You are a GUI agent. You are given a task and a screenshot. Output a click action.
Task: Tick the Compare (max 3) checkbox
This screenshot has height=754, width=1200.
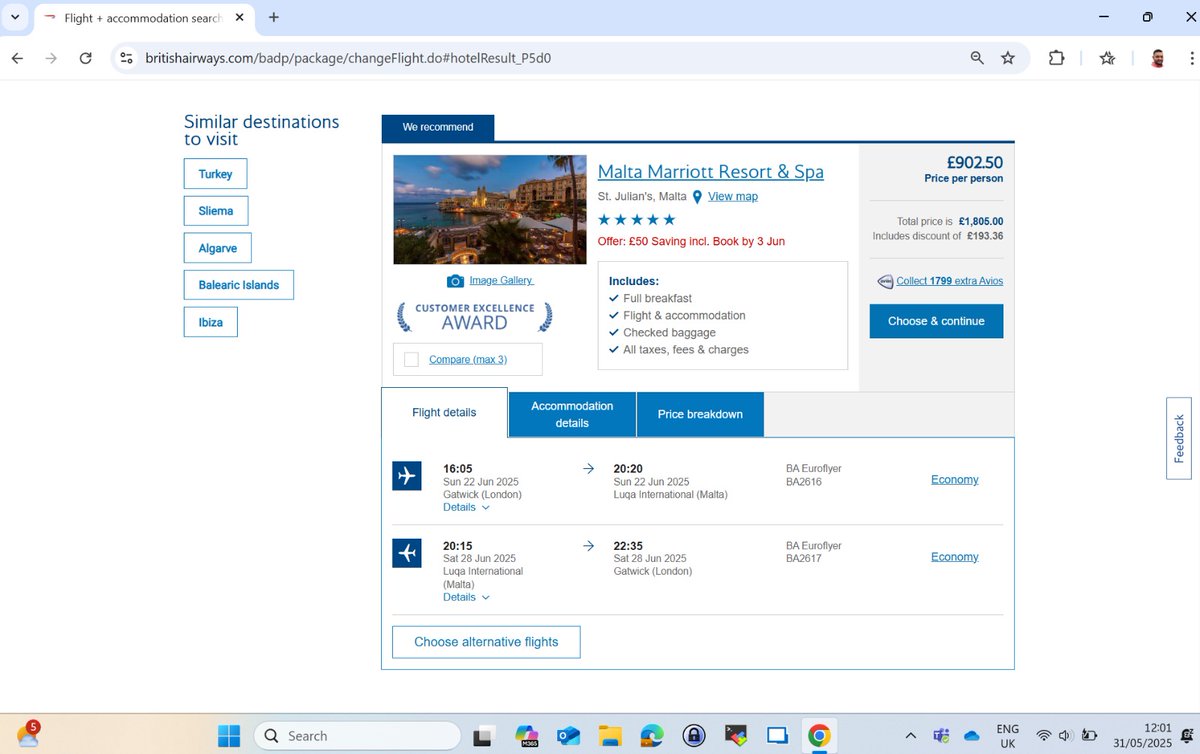[x=411, y=359]
